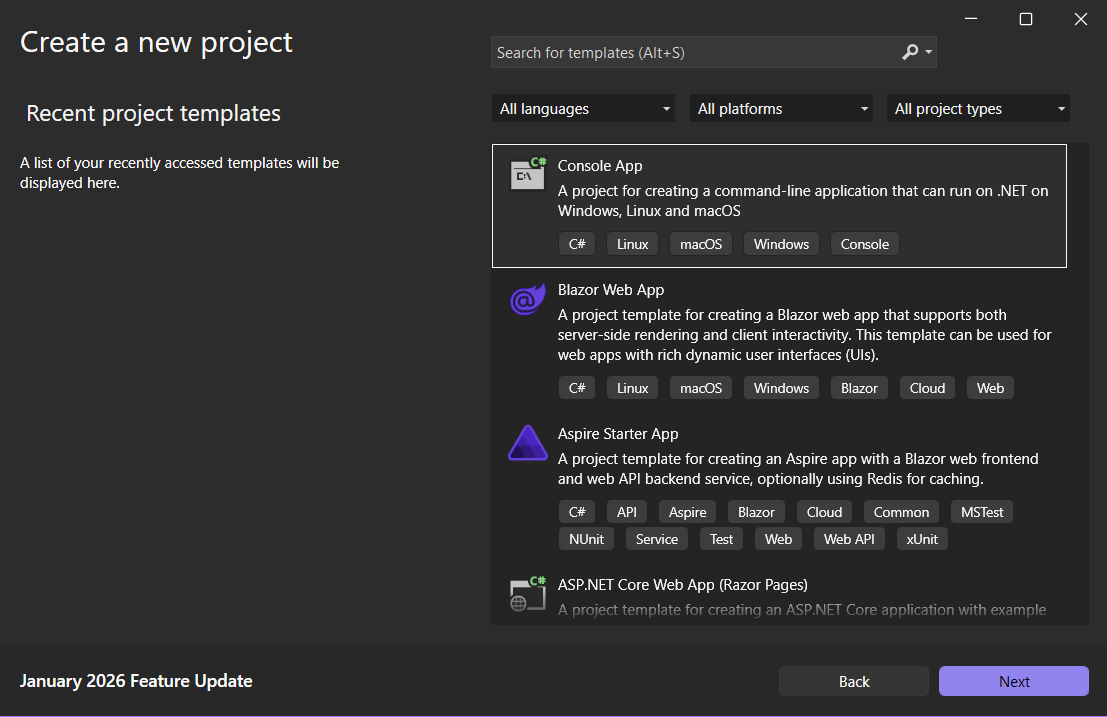This screenshot has width=1107, height=717.
Task: Open the All platforms dropdown
Action: coord(781,108)
